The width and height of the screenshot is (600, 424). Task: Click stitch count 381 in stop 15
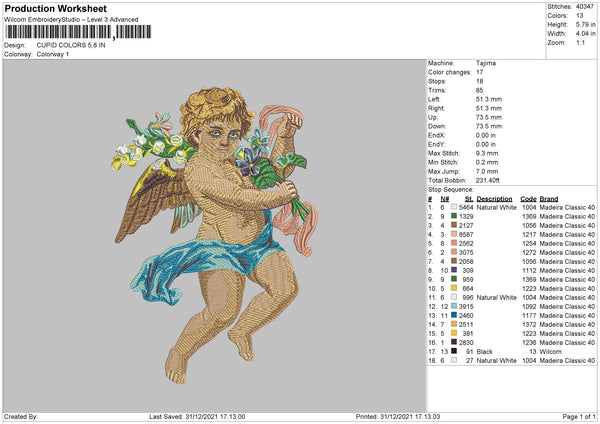[x=468, y=334]
